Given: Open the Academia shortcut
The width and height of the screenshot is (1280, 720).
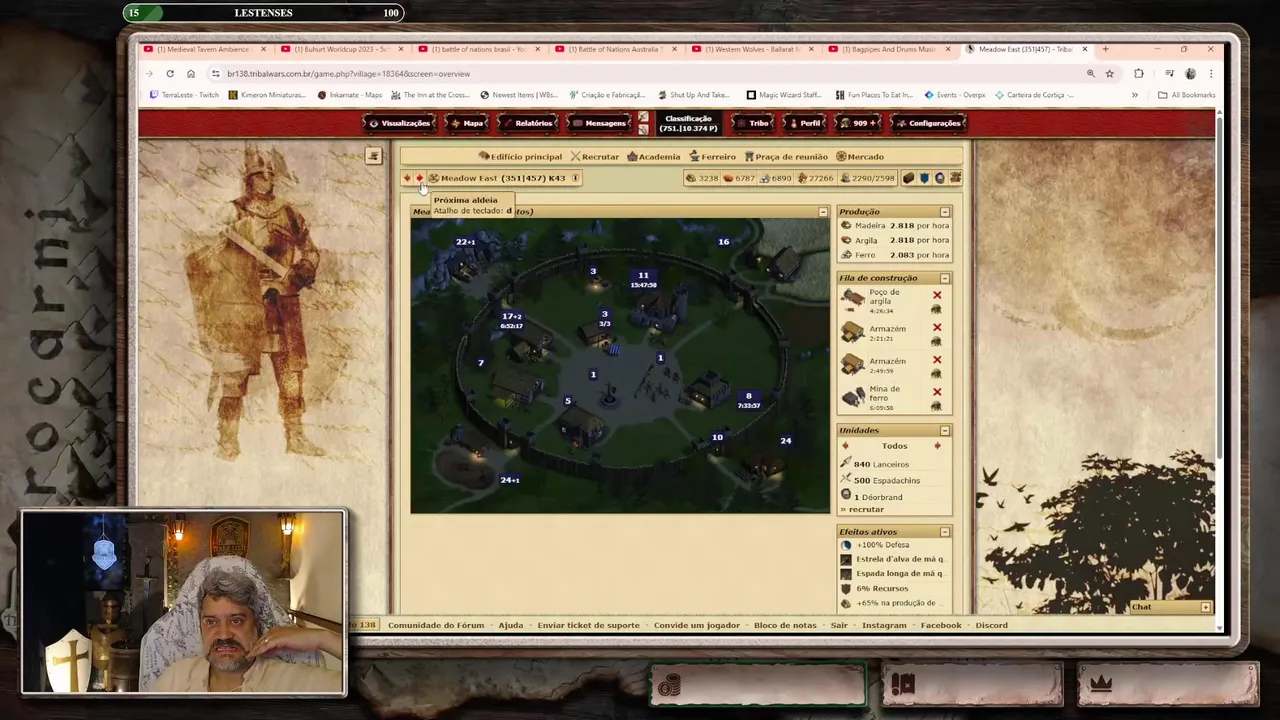Looking at the screenshot, I should (654, 156).
